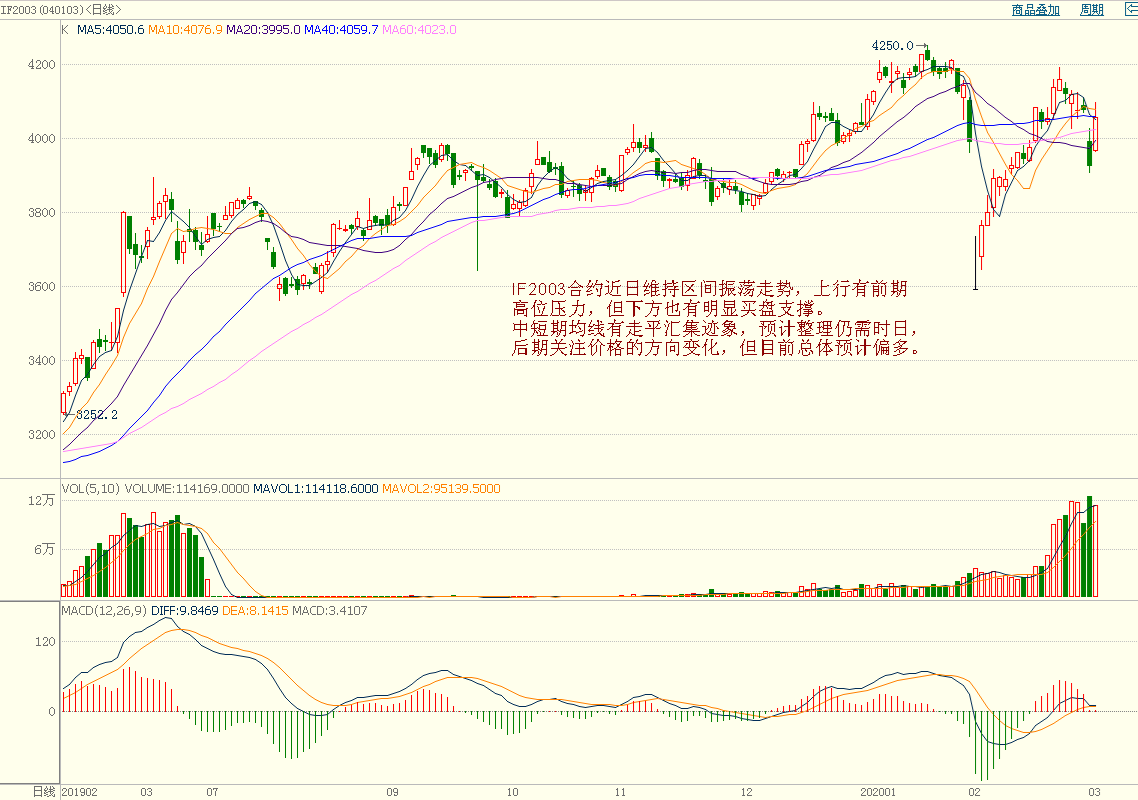Open the MACD(12,26,9) indicator settings
1138x800 pixels.
[x=104, y=610]
